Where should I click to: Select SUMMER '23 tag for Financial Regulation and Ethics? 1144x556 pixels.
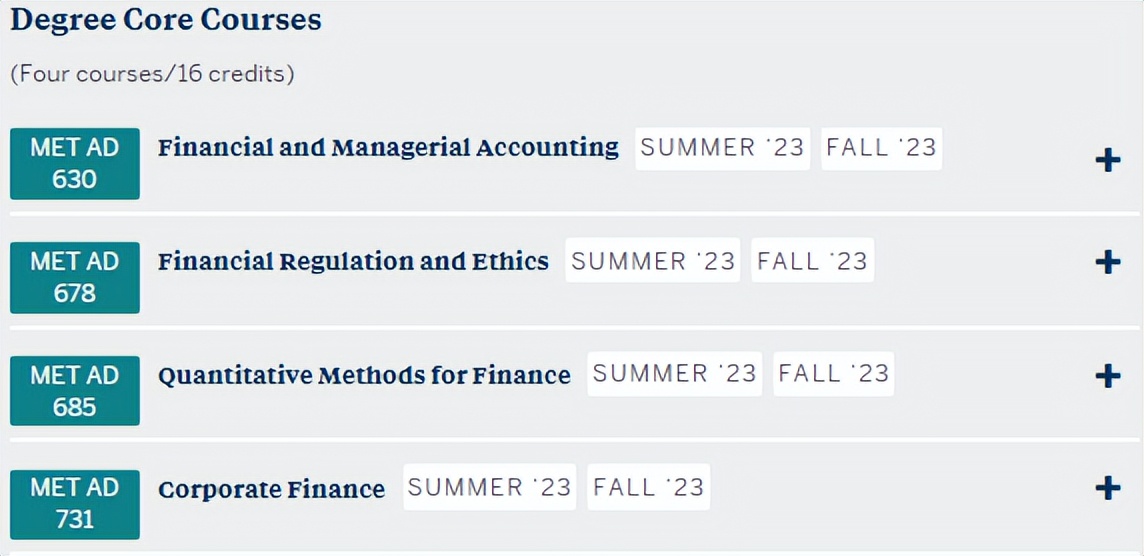click(653, 261)
